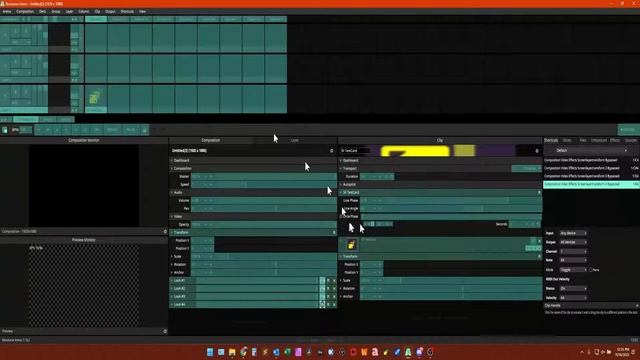Collapse the Video section in Composition panel
The height and width of the screenshot is (360, 640).
pos(172,216)
